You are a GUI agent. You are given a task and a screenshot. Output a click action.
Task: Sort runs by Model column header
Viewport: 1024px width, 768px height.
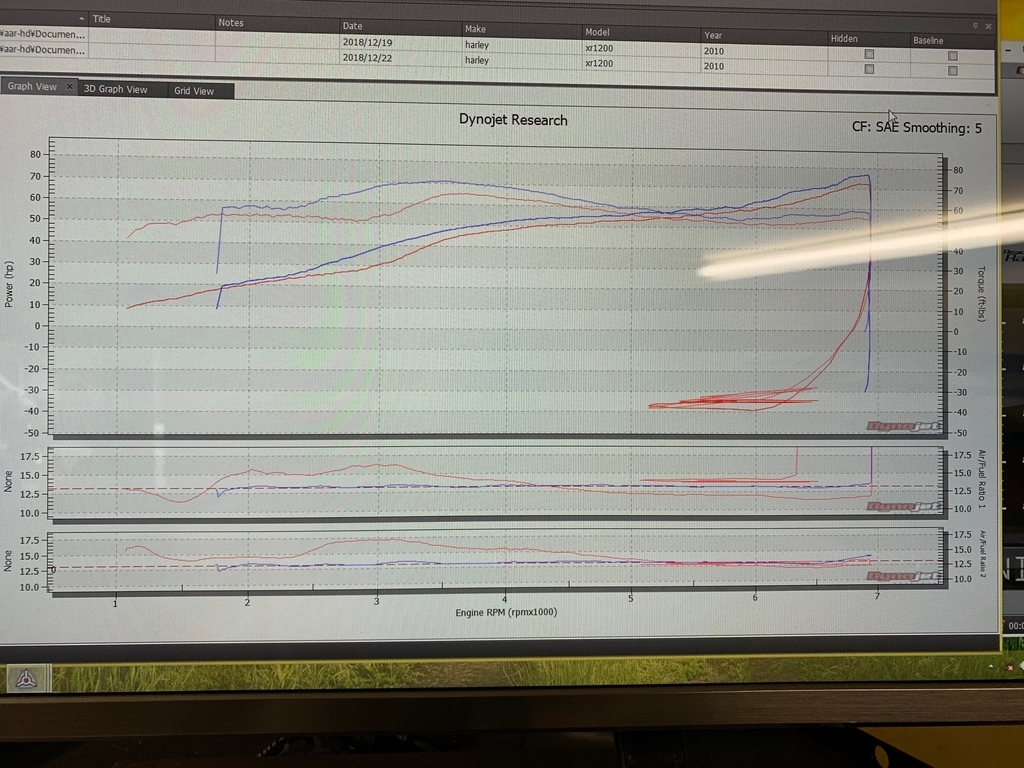(642, 32)
